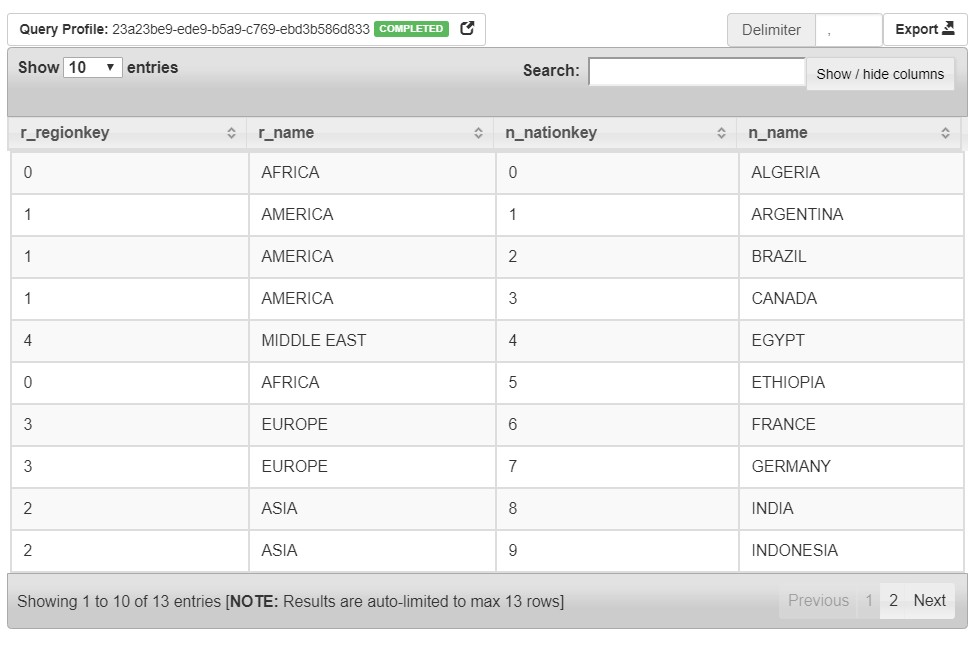Click EUROPE in the GERMANY row

pyautogui.click(x=372, y=466)
